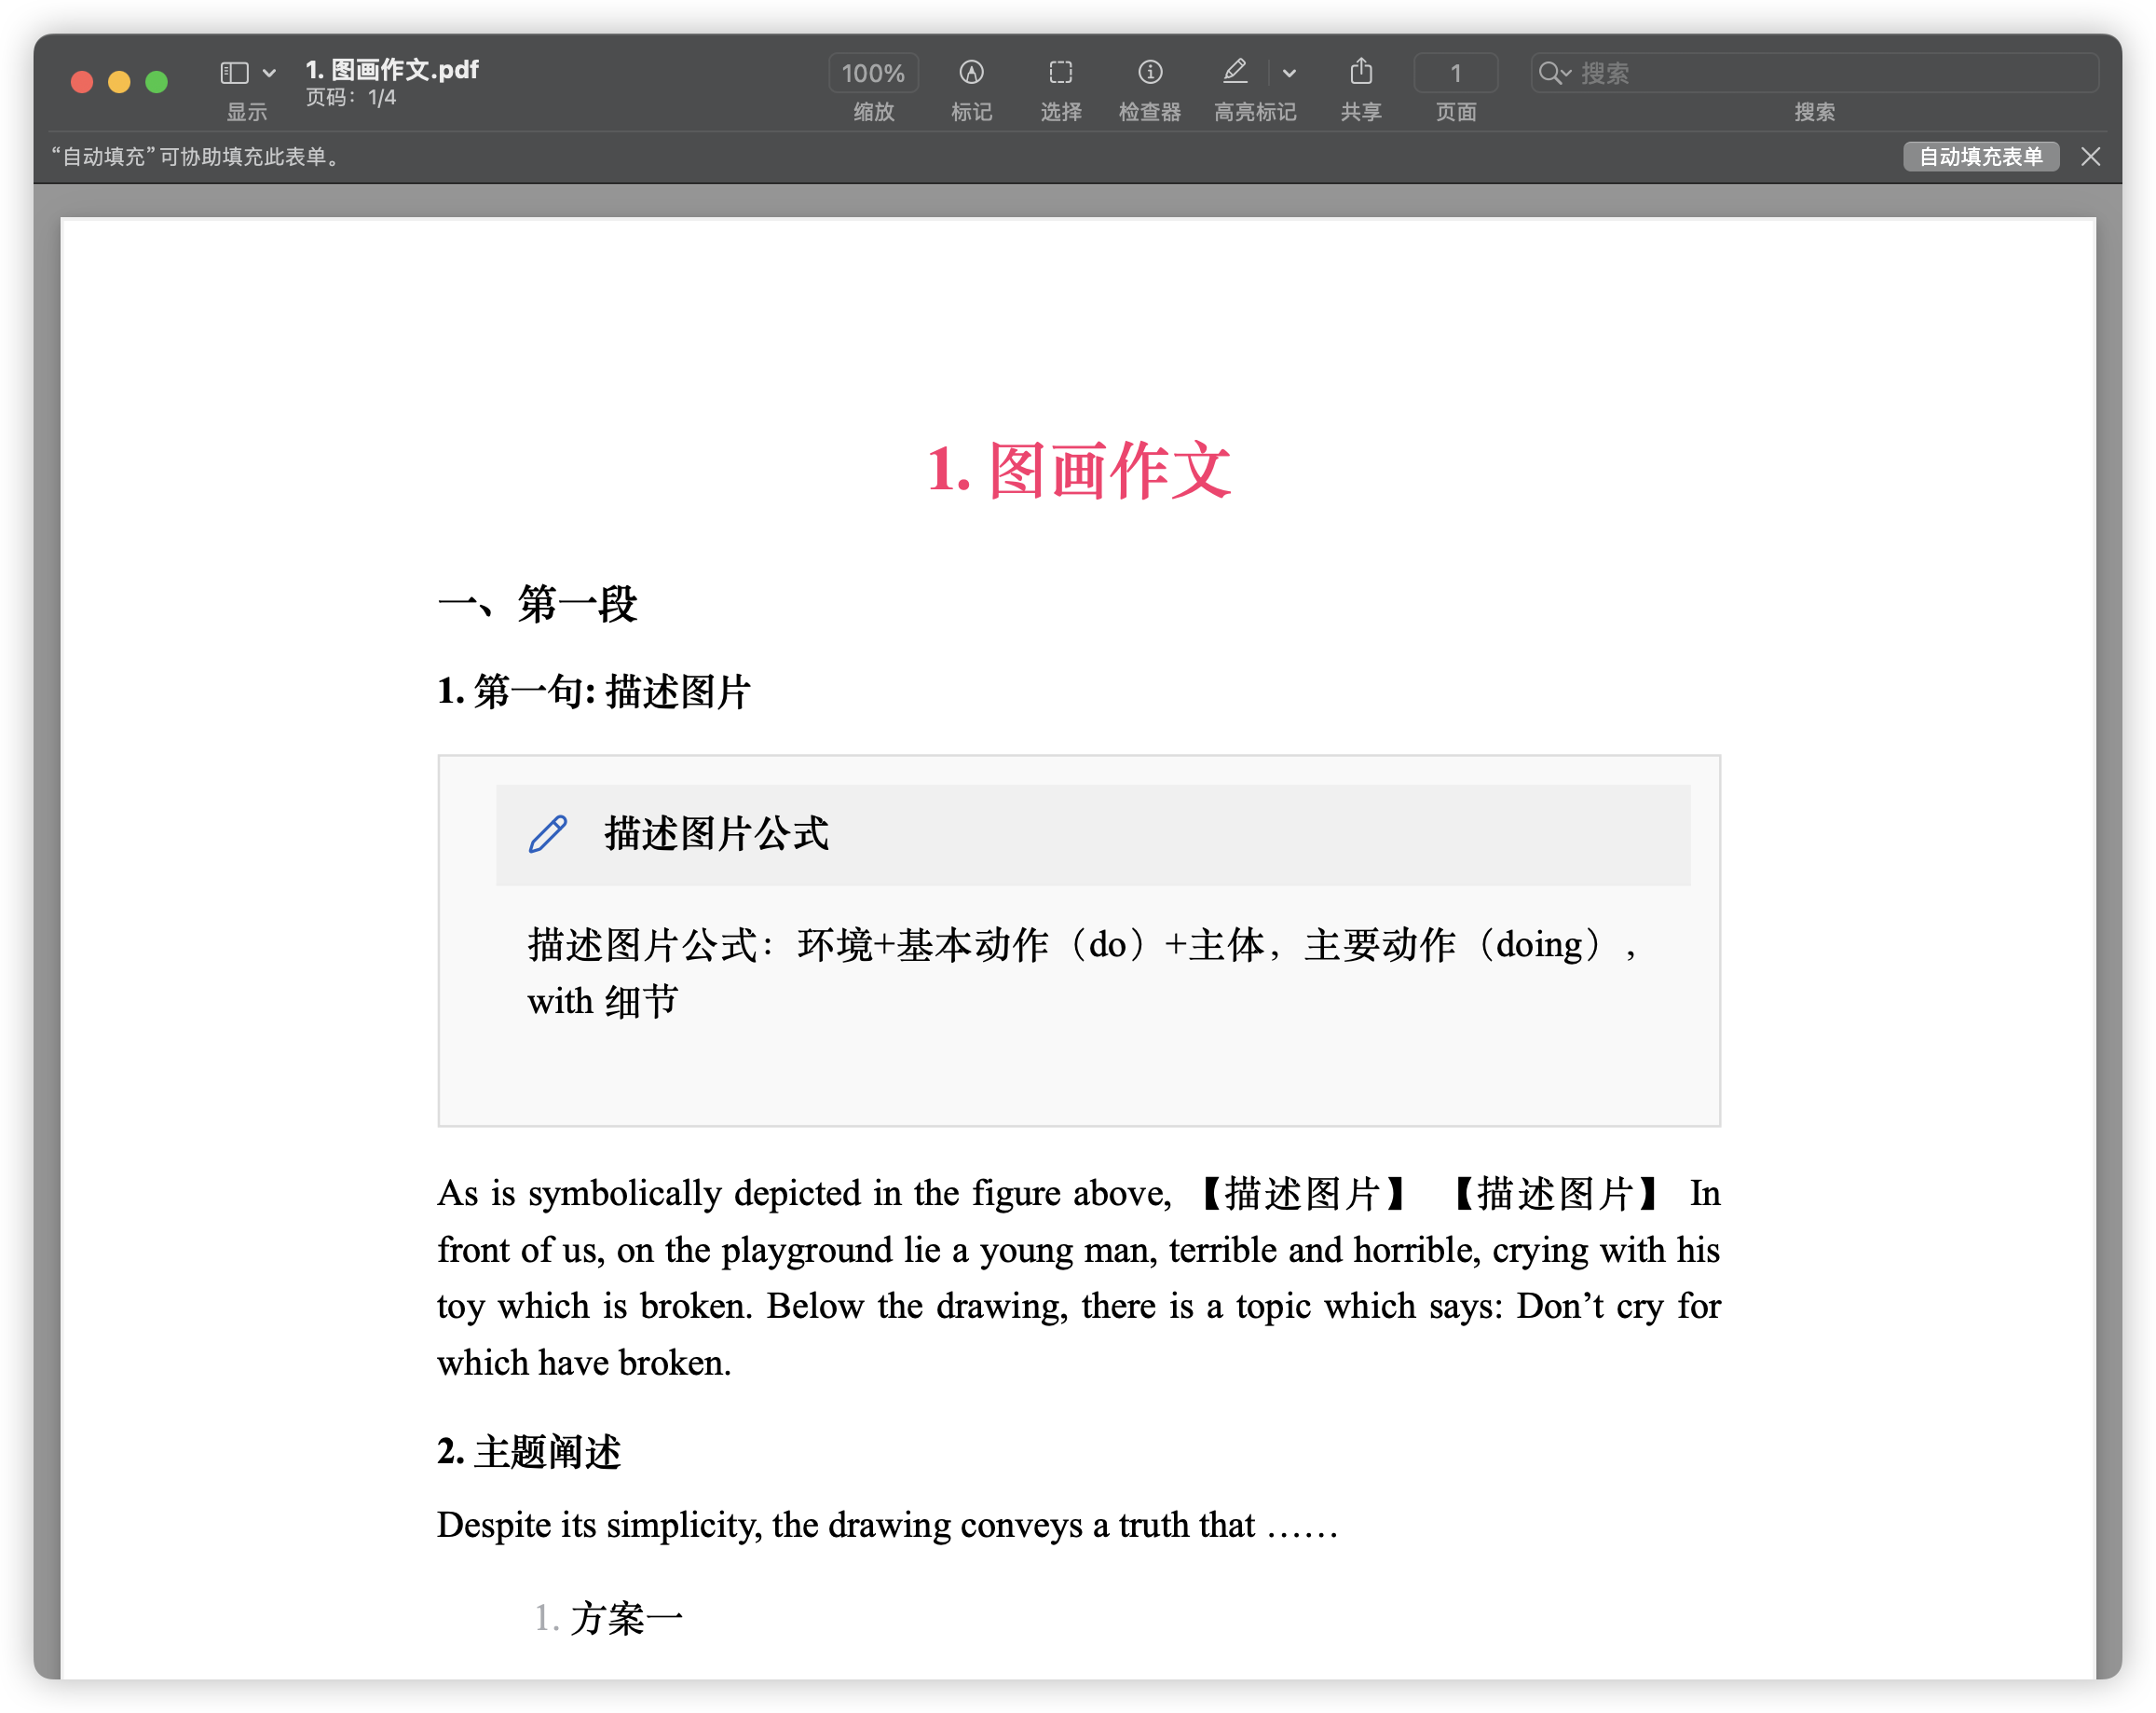Toggle the highlight marker pen tool
This screenshot has width=2156, height=1713.
pos(1235,72)
